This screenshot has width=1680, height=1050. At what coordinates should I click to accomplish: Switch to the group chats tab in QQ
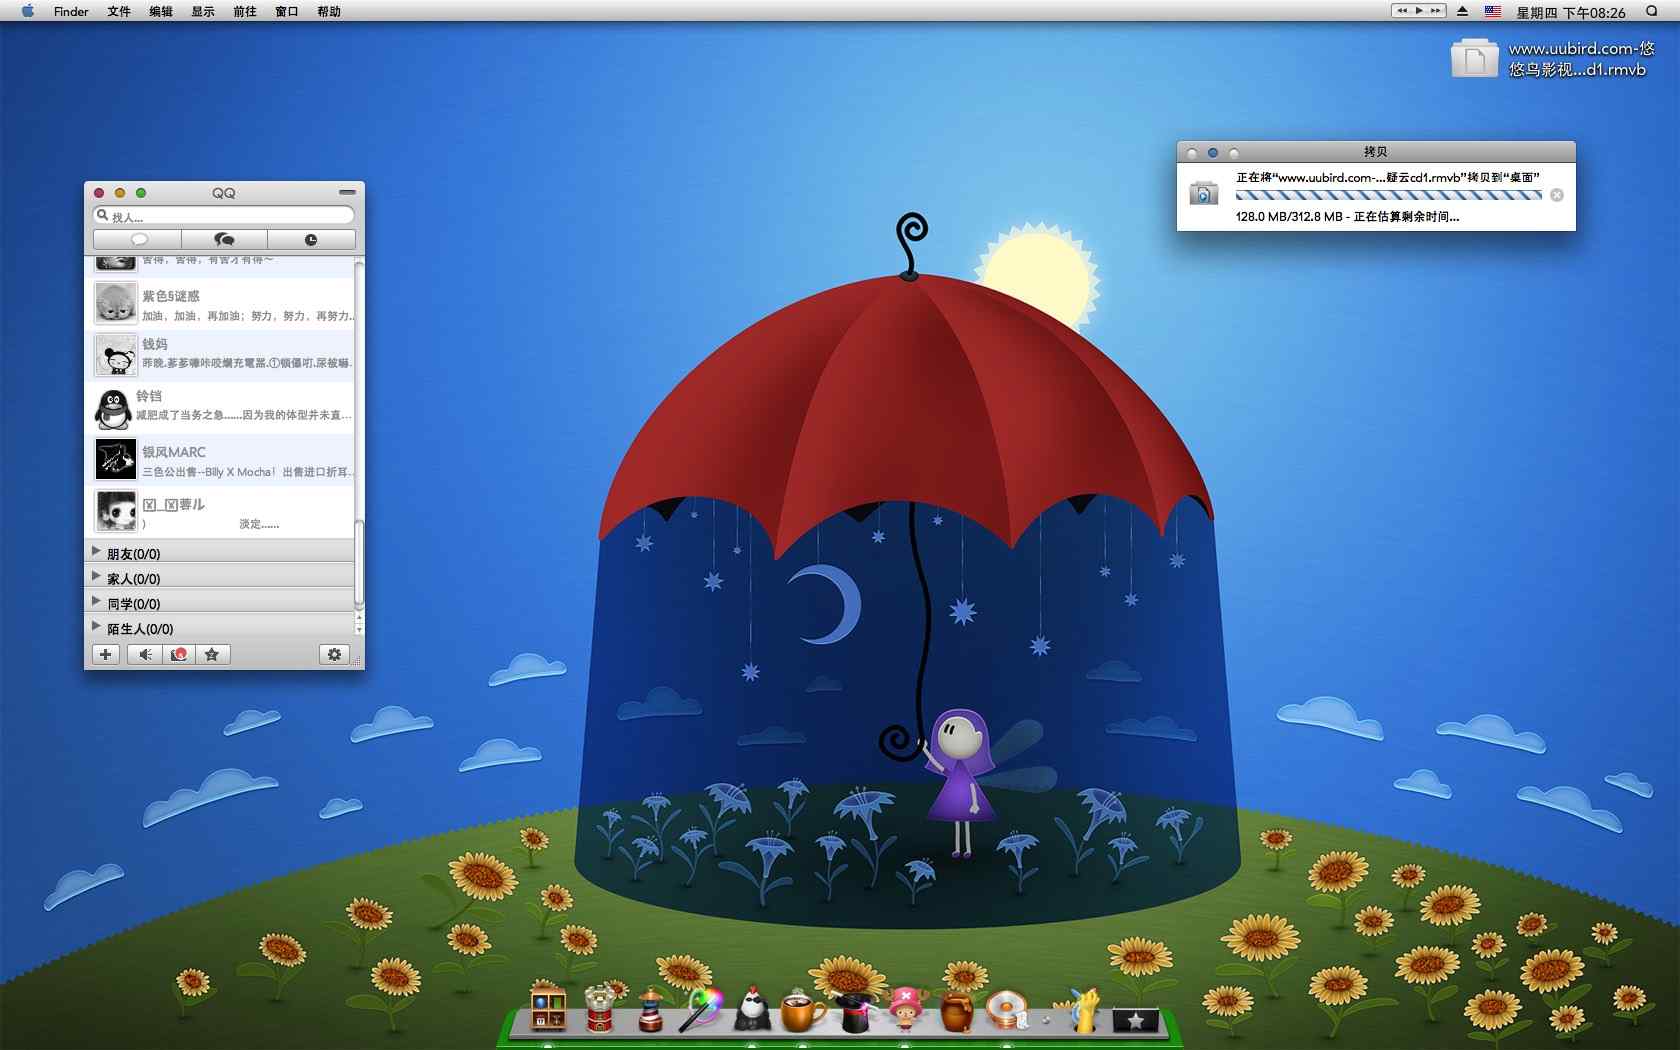(224, 239)
